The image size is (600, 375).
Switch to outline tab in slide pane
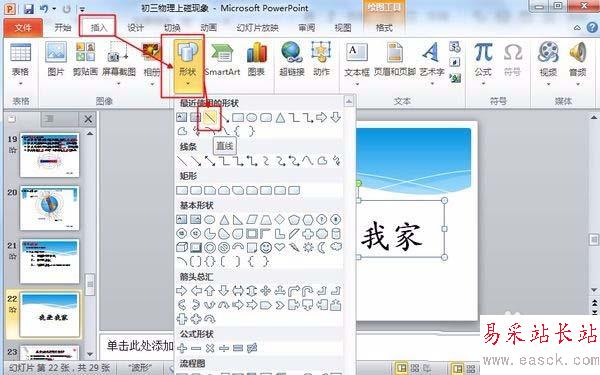tap(50, 119)
